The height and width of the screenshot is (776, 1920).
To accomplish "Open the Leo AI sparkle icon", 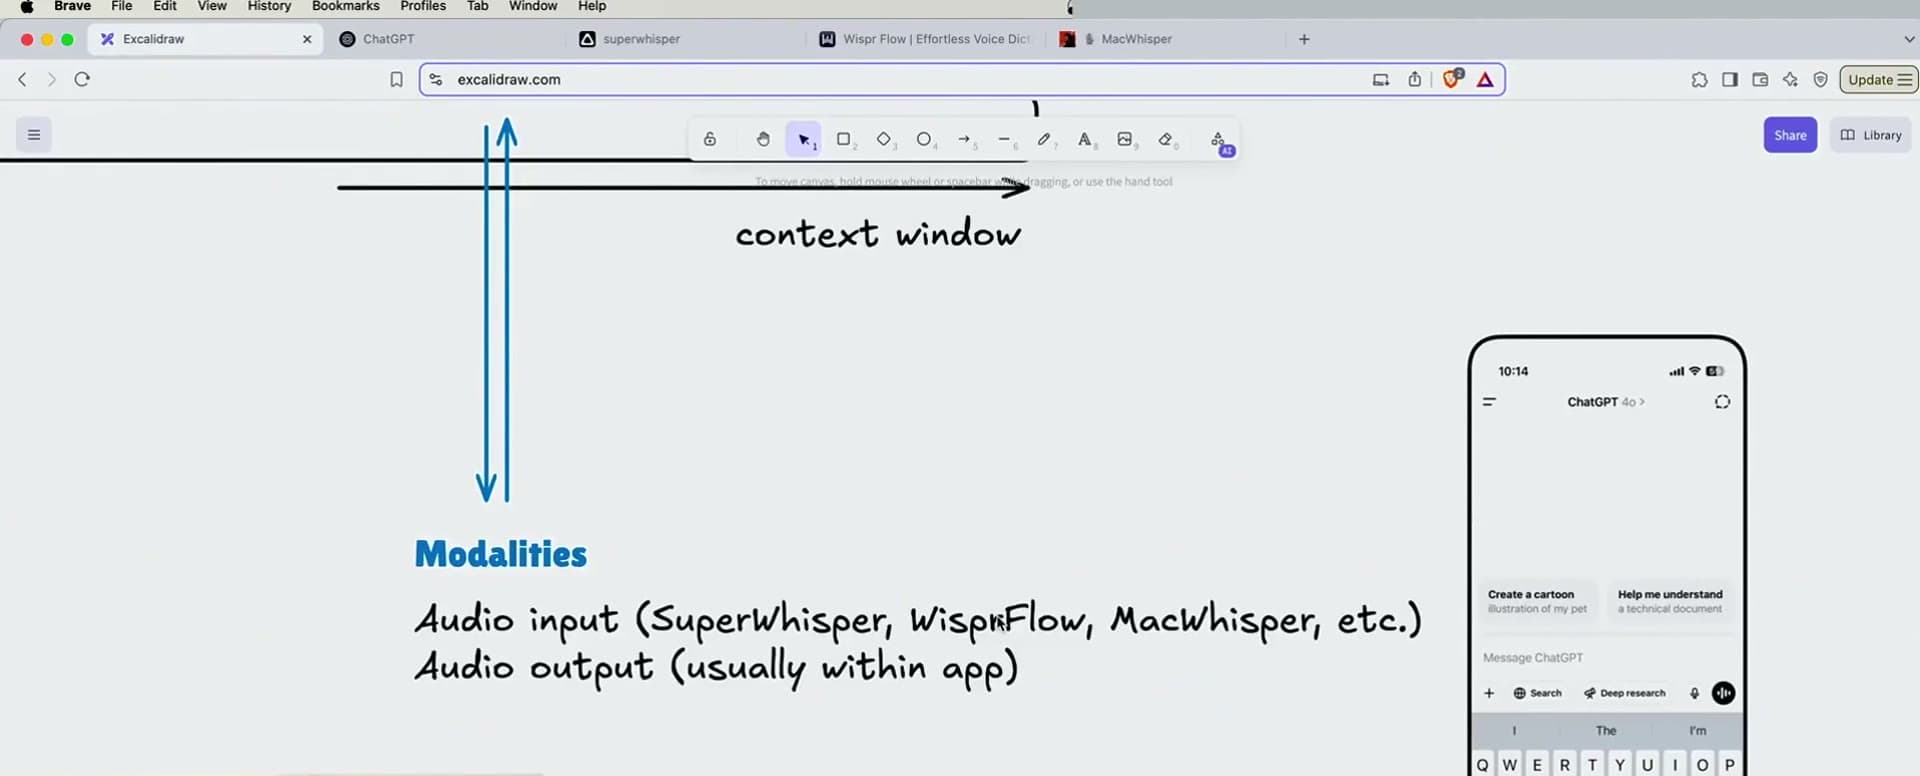I will [1790, 79].
